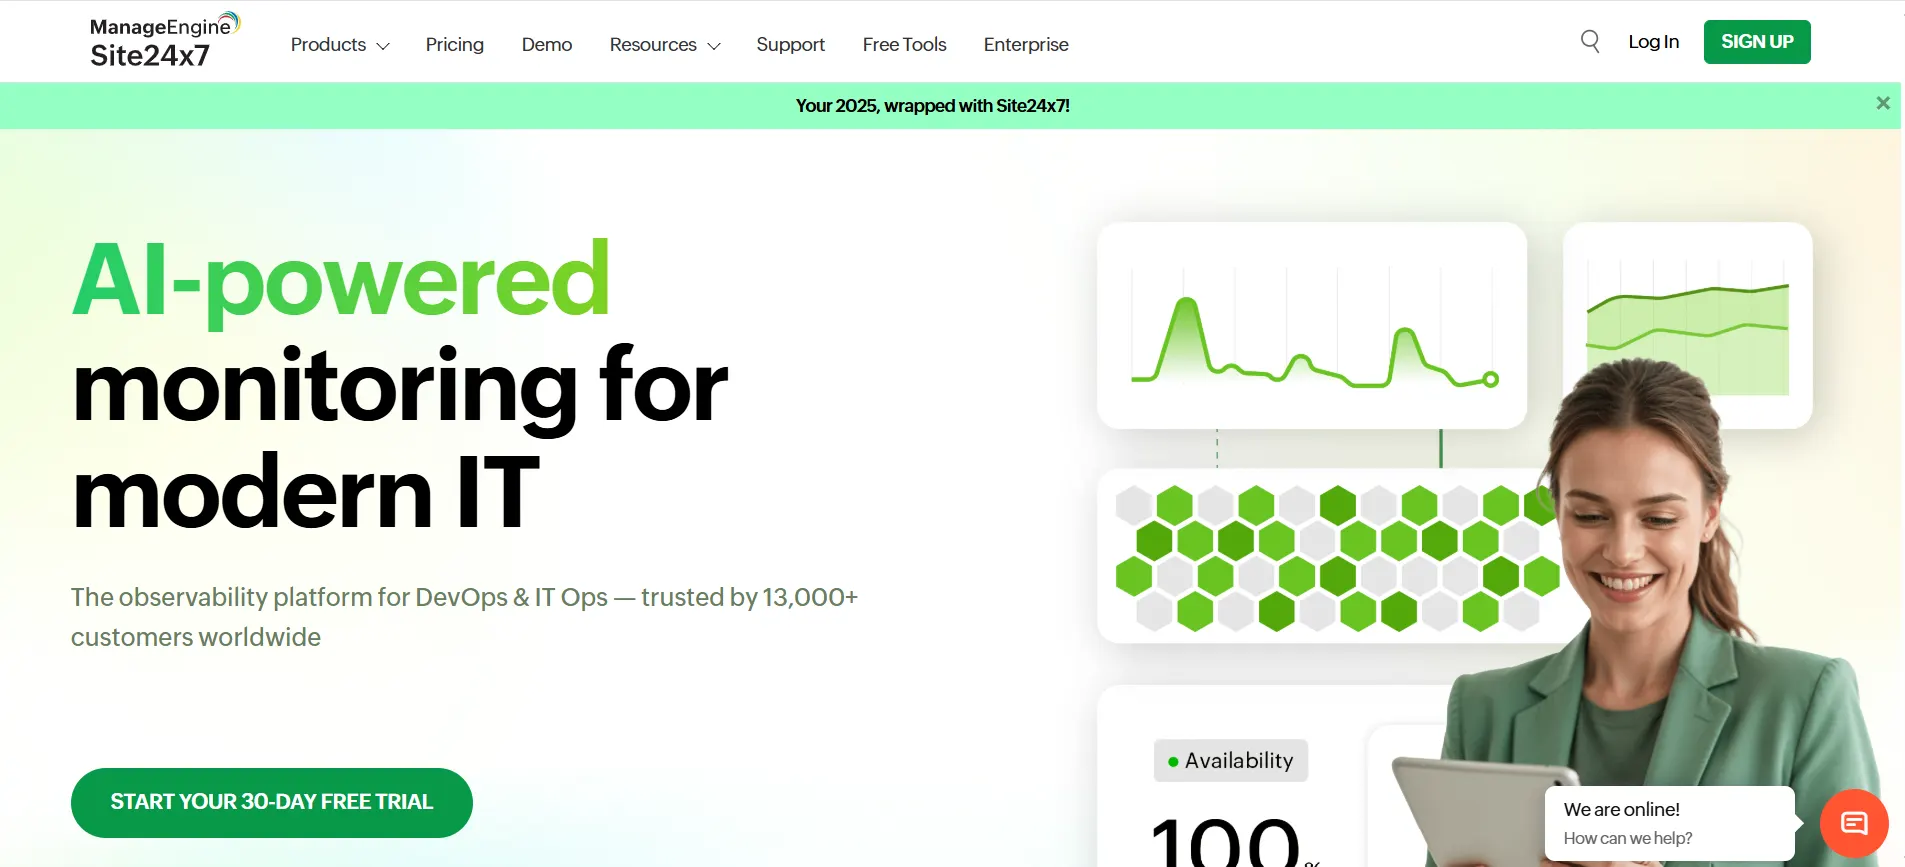Click the 'We are online!' chat bubble
Image resolution: width=1905 pixels, height=867 pixels.
point(1668,823)
